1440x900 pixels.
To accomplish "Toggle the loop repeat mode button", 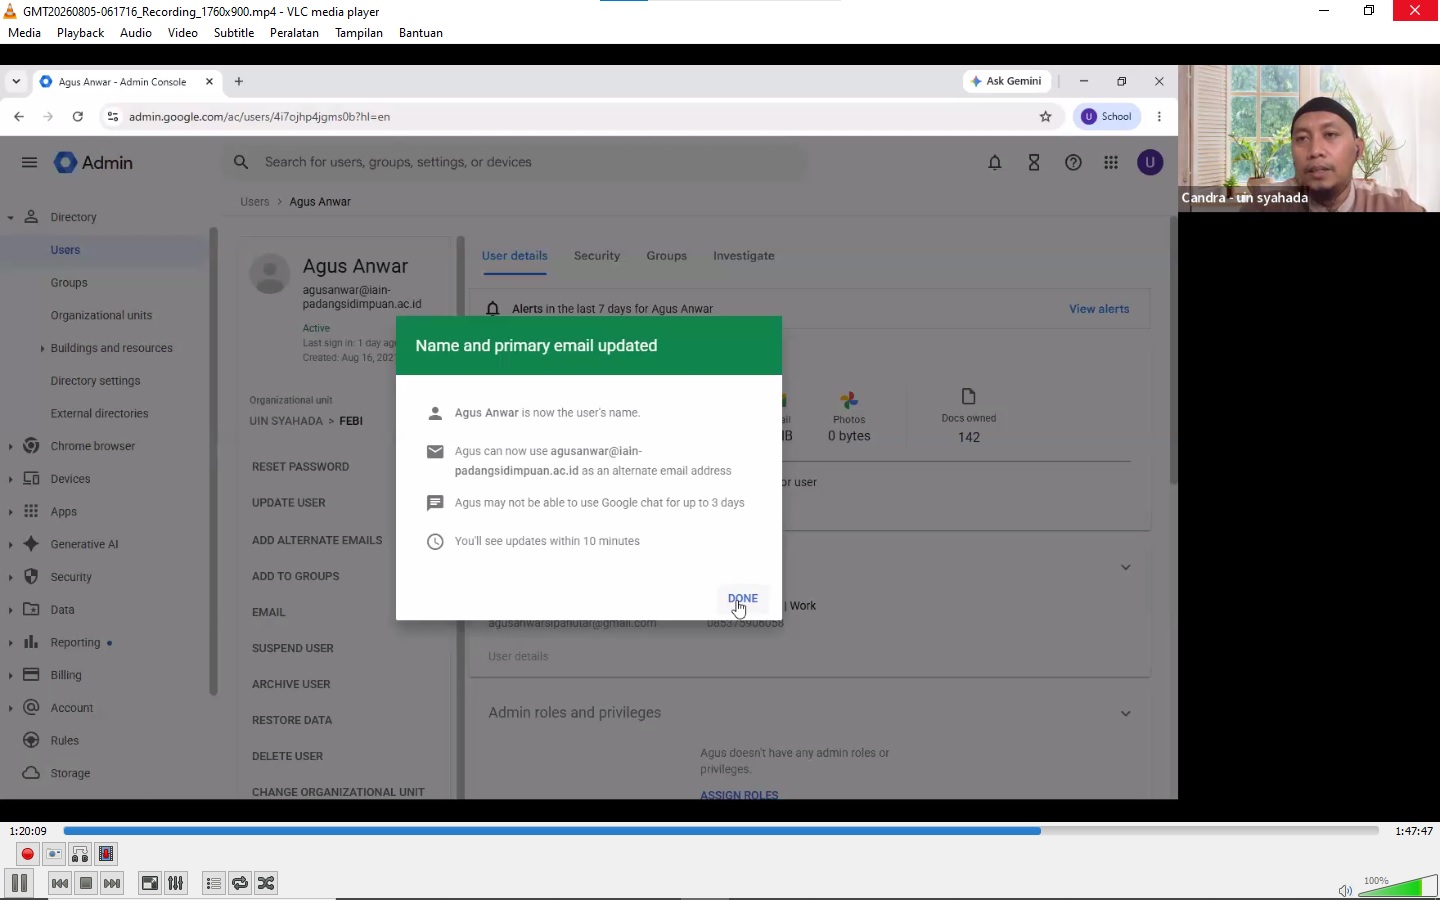I will point(240,883).
